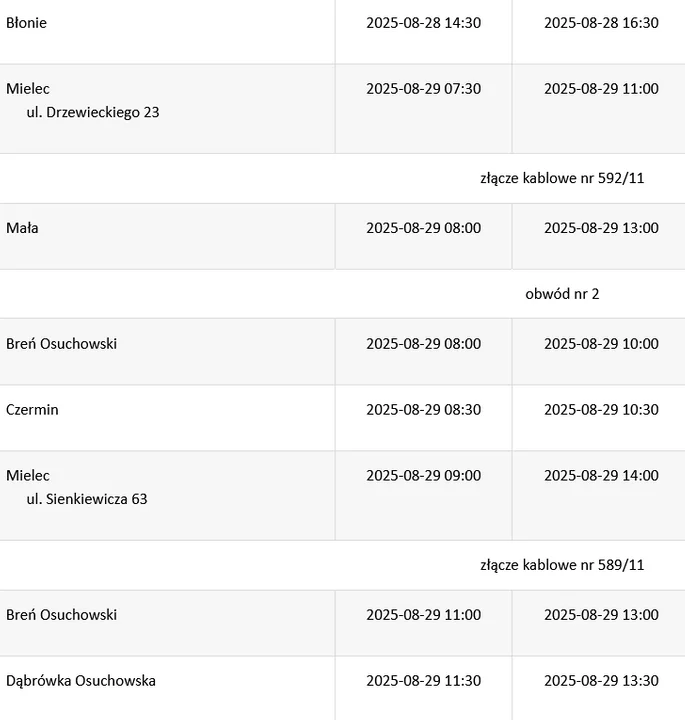685x720 pixels.
Task: Click start time 2025-08-29 08:30
Action: pos(423,410)
